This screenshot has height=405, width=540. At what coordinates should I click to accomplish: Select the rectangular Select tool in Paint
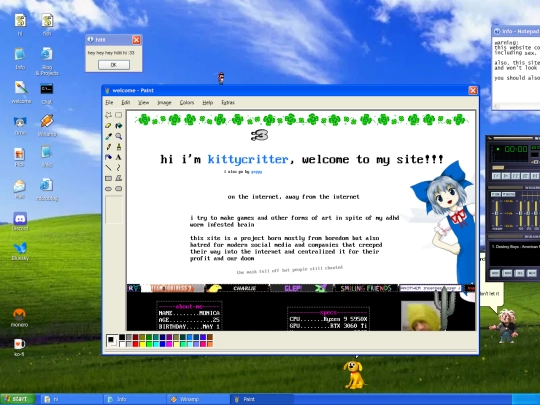pyautogui.click(x=118, y=115)
